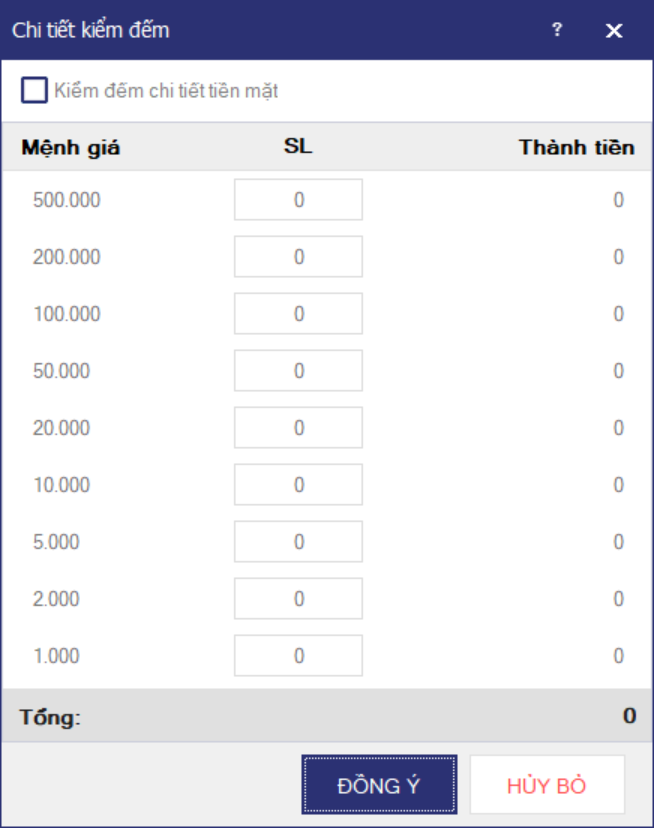
Task: Click quantity field for 500.000 denomination
Action: 298,200
